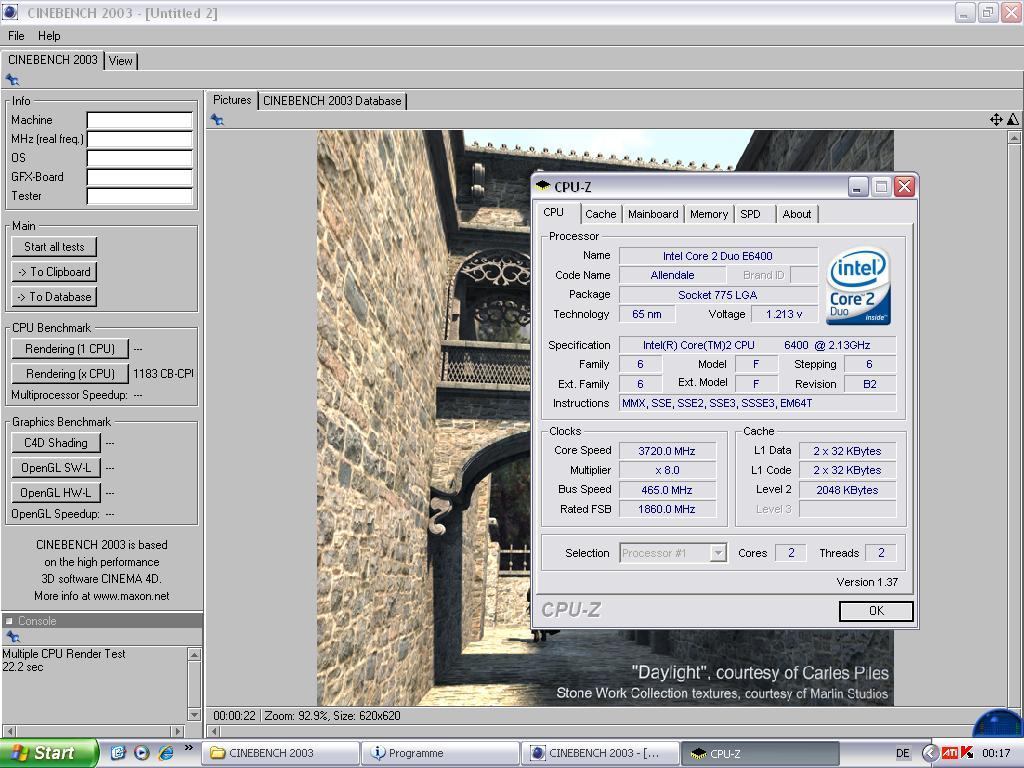Switch to the CPU-Z taskbar item
This screenshot has height=768, width=1024.
(761, 753)
